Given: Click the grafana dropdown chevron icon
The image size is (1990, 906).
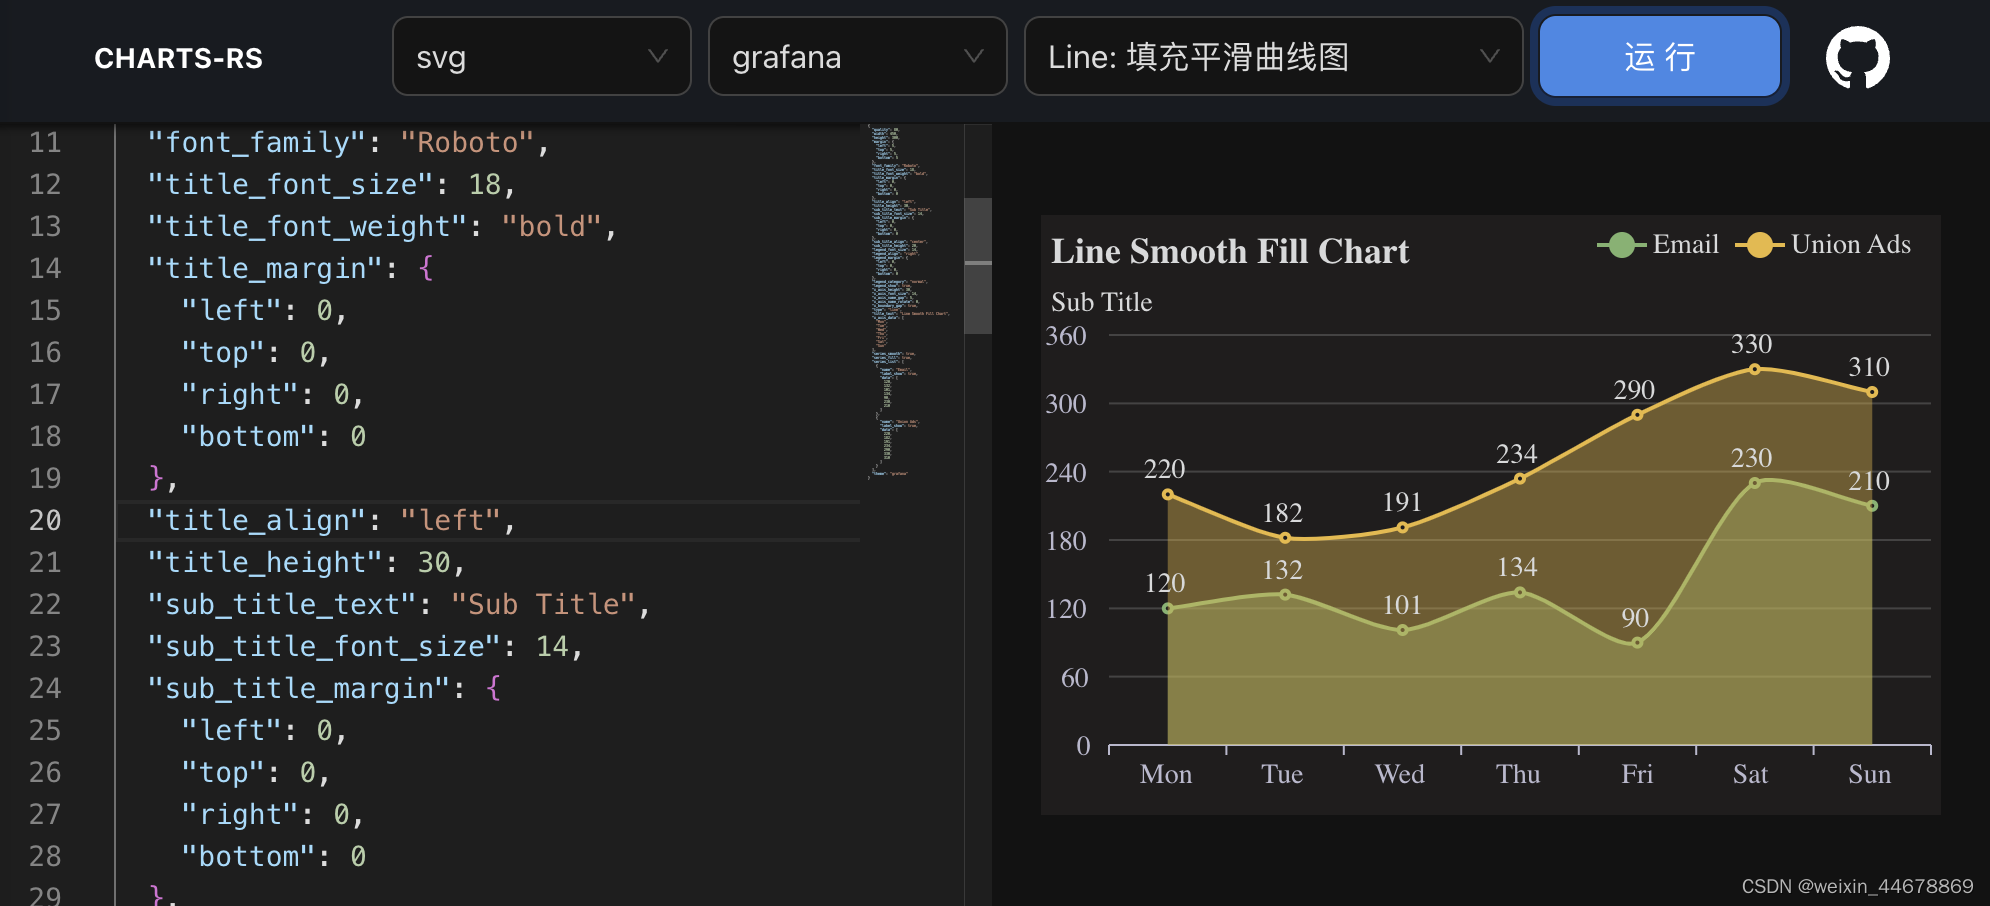Looking at the screenshot, I should pyautogui.click(x=973, y=57).
